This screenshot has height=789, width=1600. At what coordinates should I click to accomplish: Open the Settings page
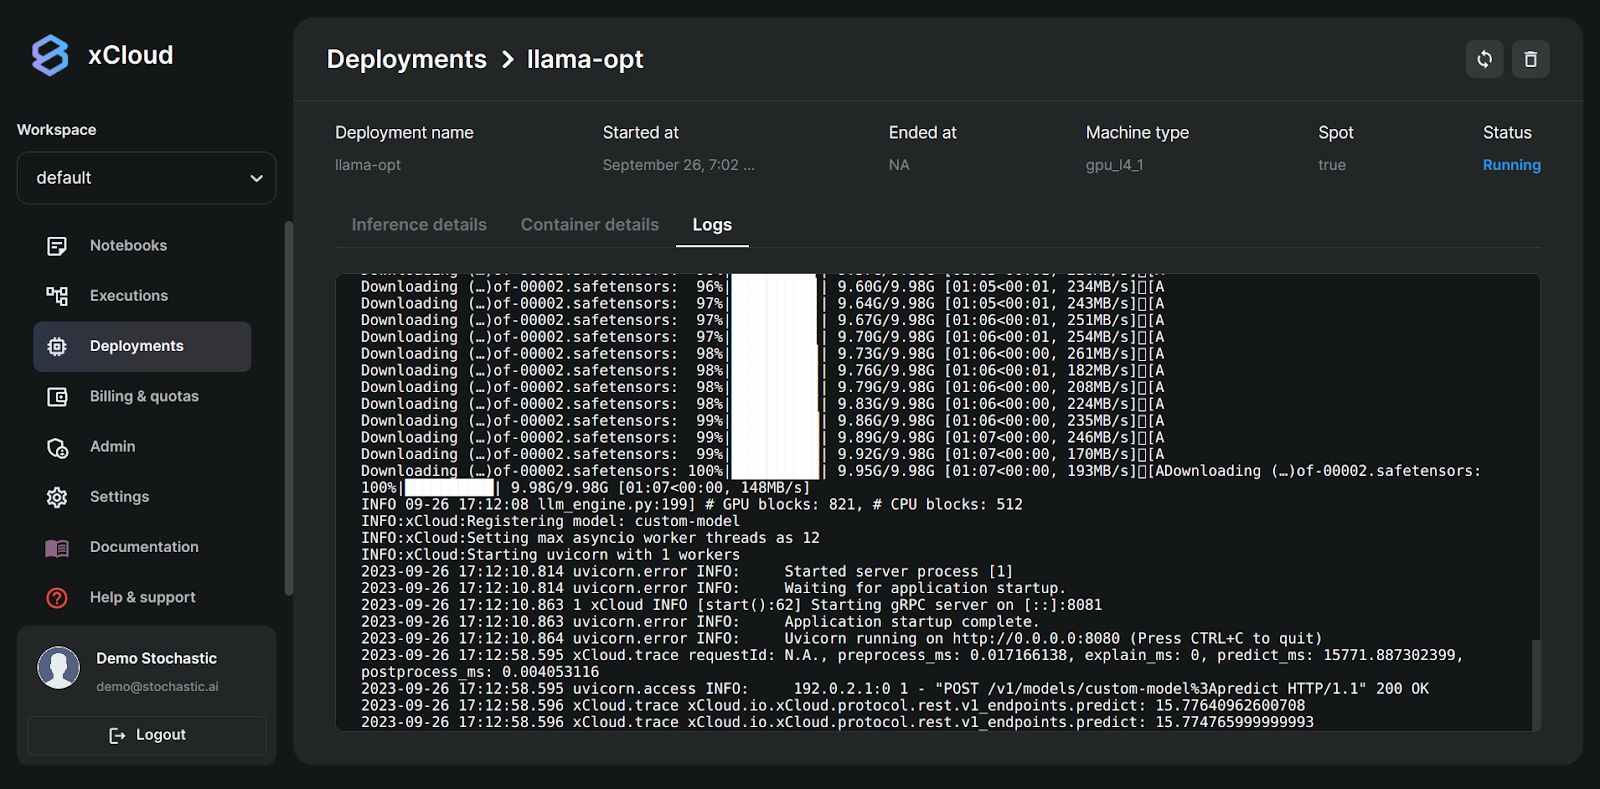pos(142,497)
